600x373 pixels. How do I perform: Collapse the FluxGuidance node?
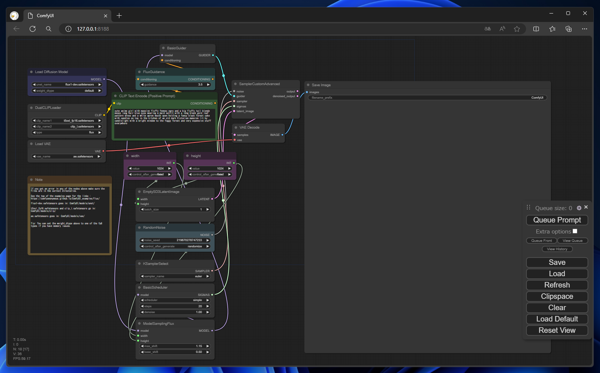[139, 72]
